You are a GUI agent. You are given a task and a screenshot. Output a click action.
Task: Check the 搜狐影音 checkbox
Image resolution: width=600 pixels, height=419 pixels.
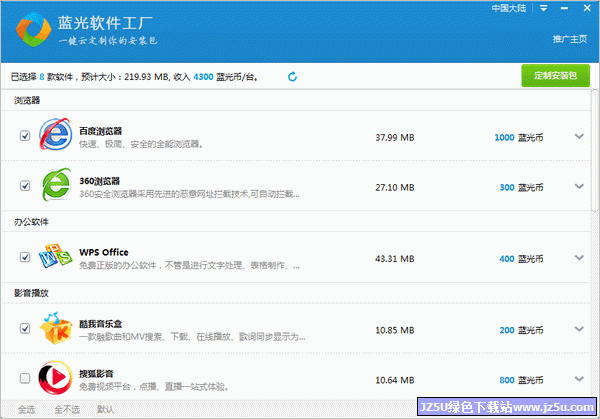[x=25, y=378]
